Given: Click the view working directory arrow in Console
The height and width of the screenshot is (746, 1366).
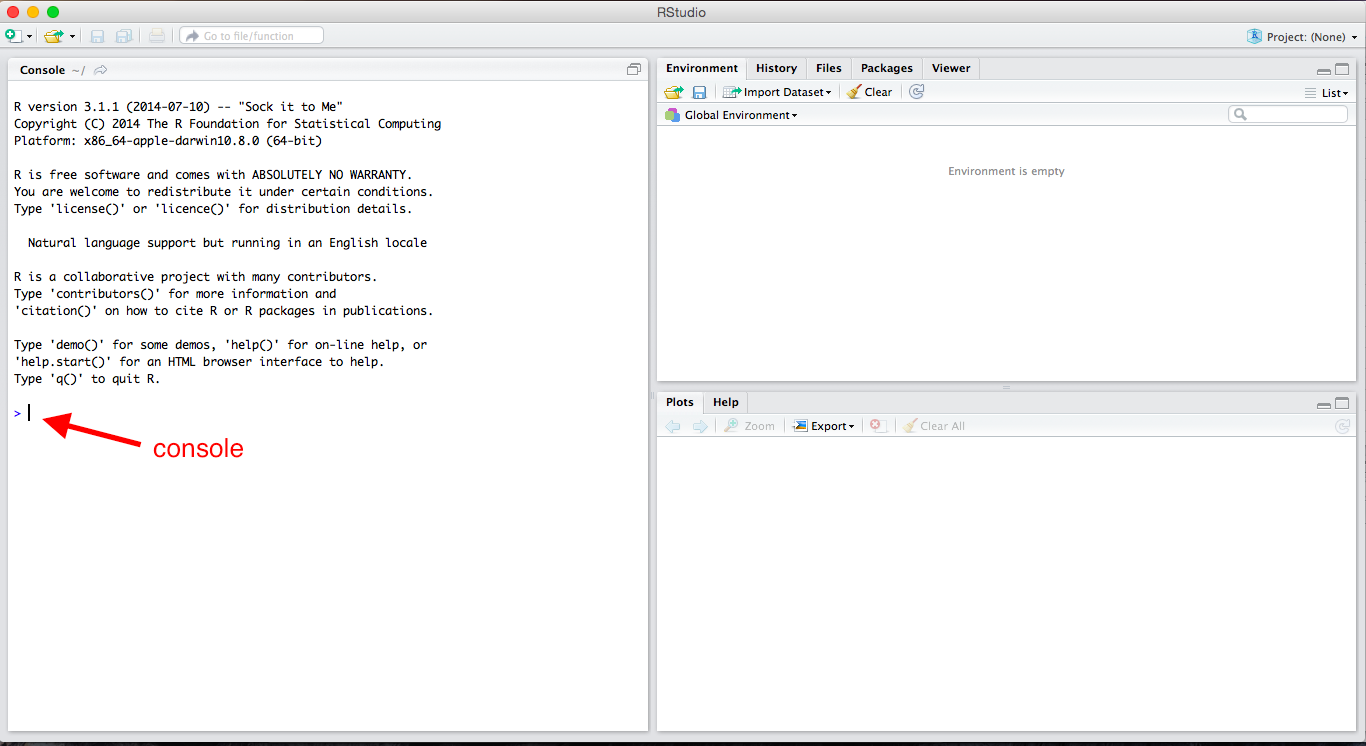Looking at the screenshot, I should pyautogui.click(x=101, y=70).
